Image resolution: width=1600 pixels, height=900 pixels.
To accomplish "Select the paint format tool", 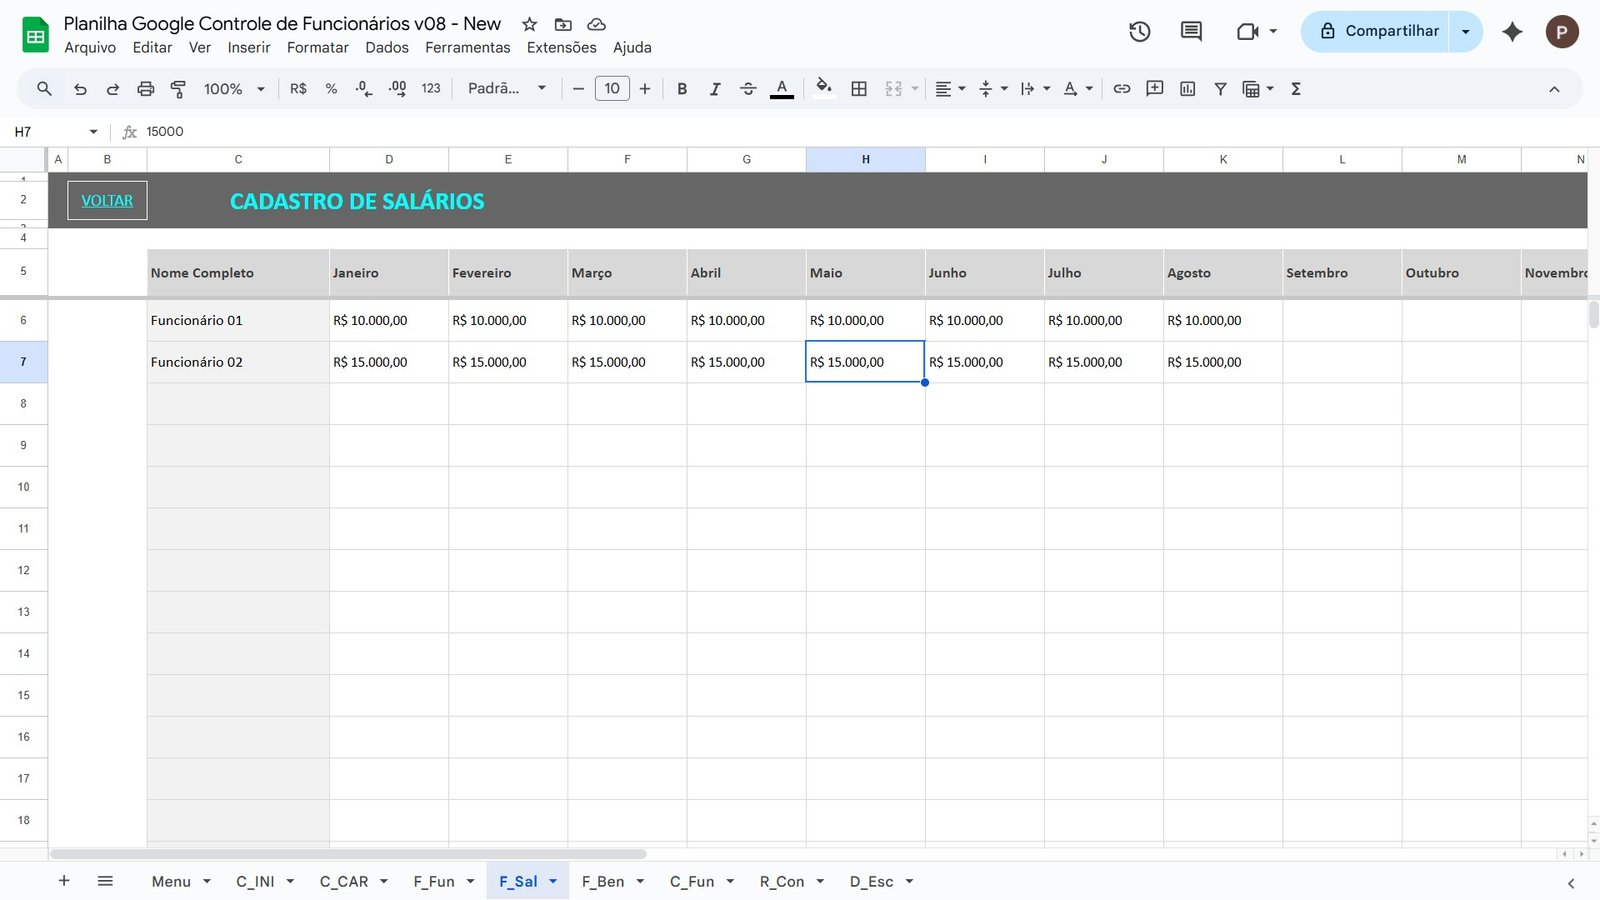I will point(178,88).
